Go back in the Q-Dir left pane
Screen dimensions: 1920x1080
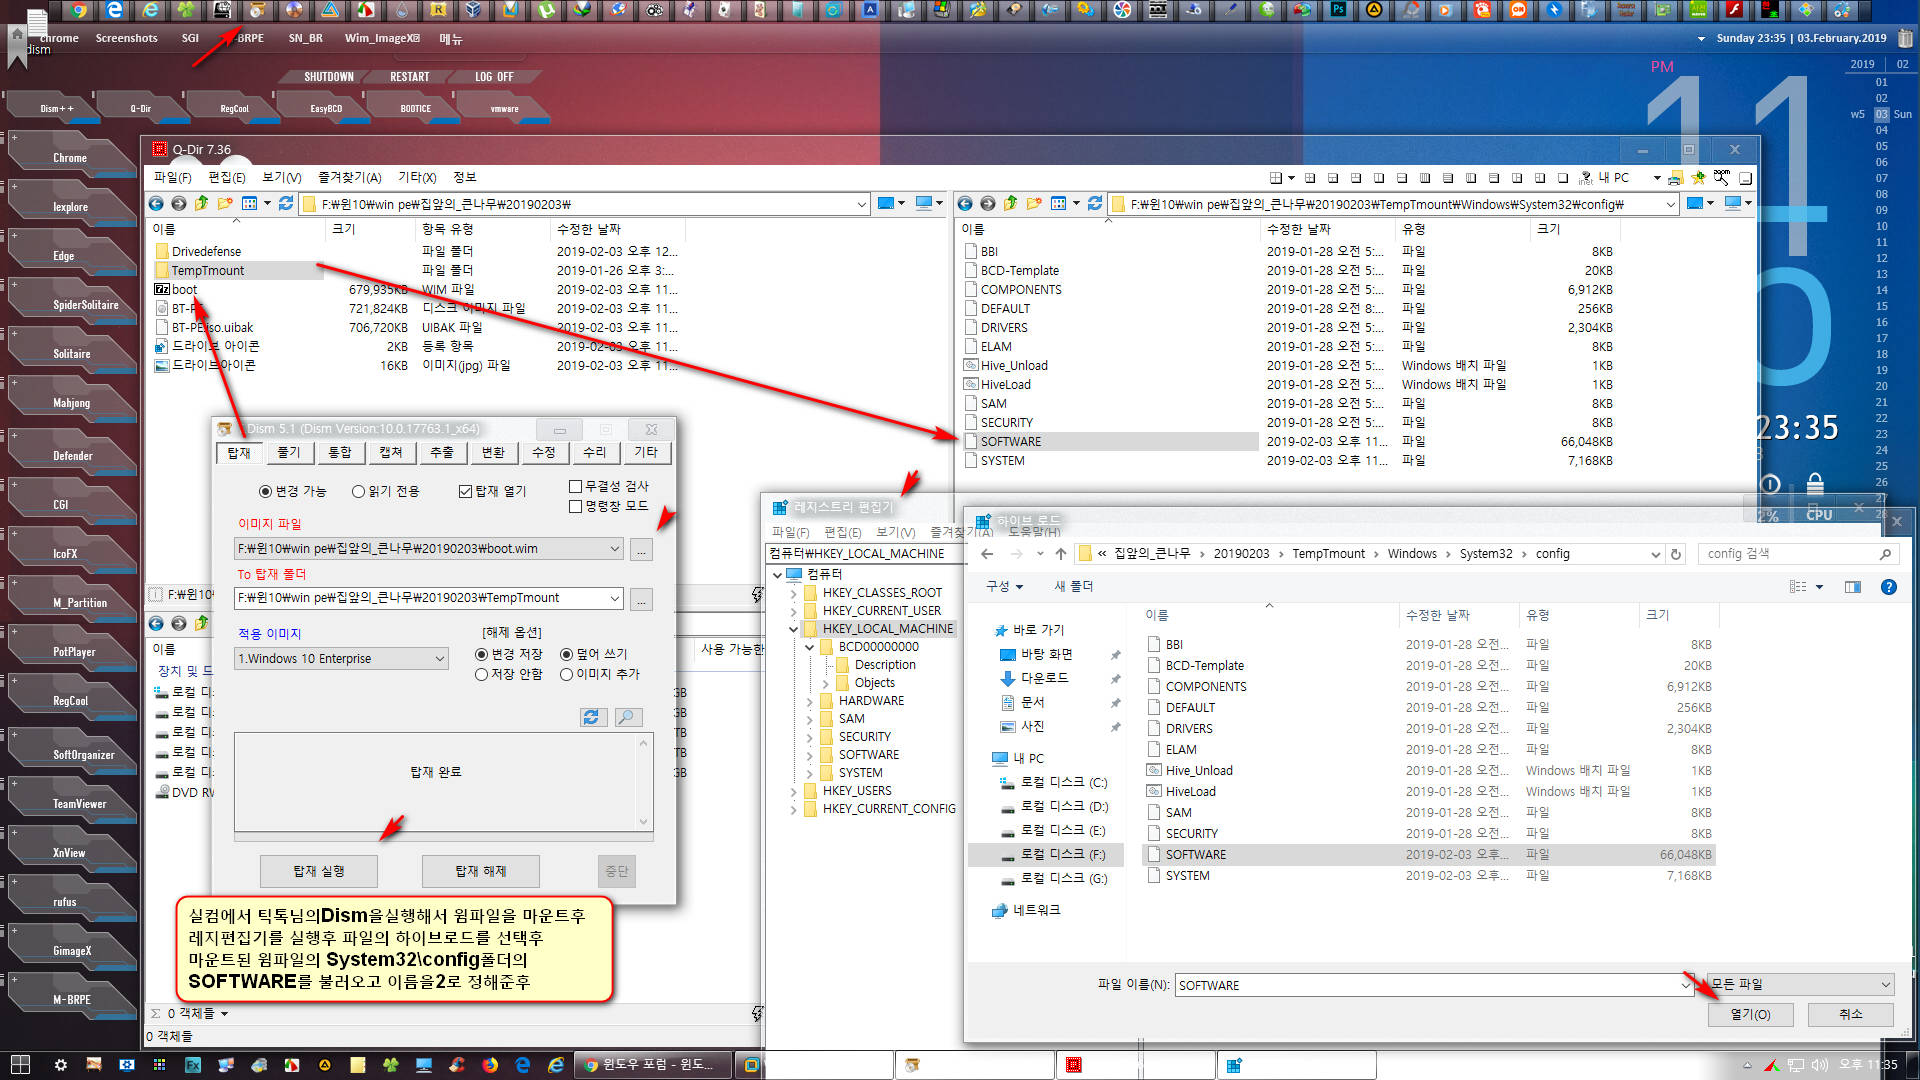click(156, 204)
